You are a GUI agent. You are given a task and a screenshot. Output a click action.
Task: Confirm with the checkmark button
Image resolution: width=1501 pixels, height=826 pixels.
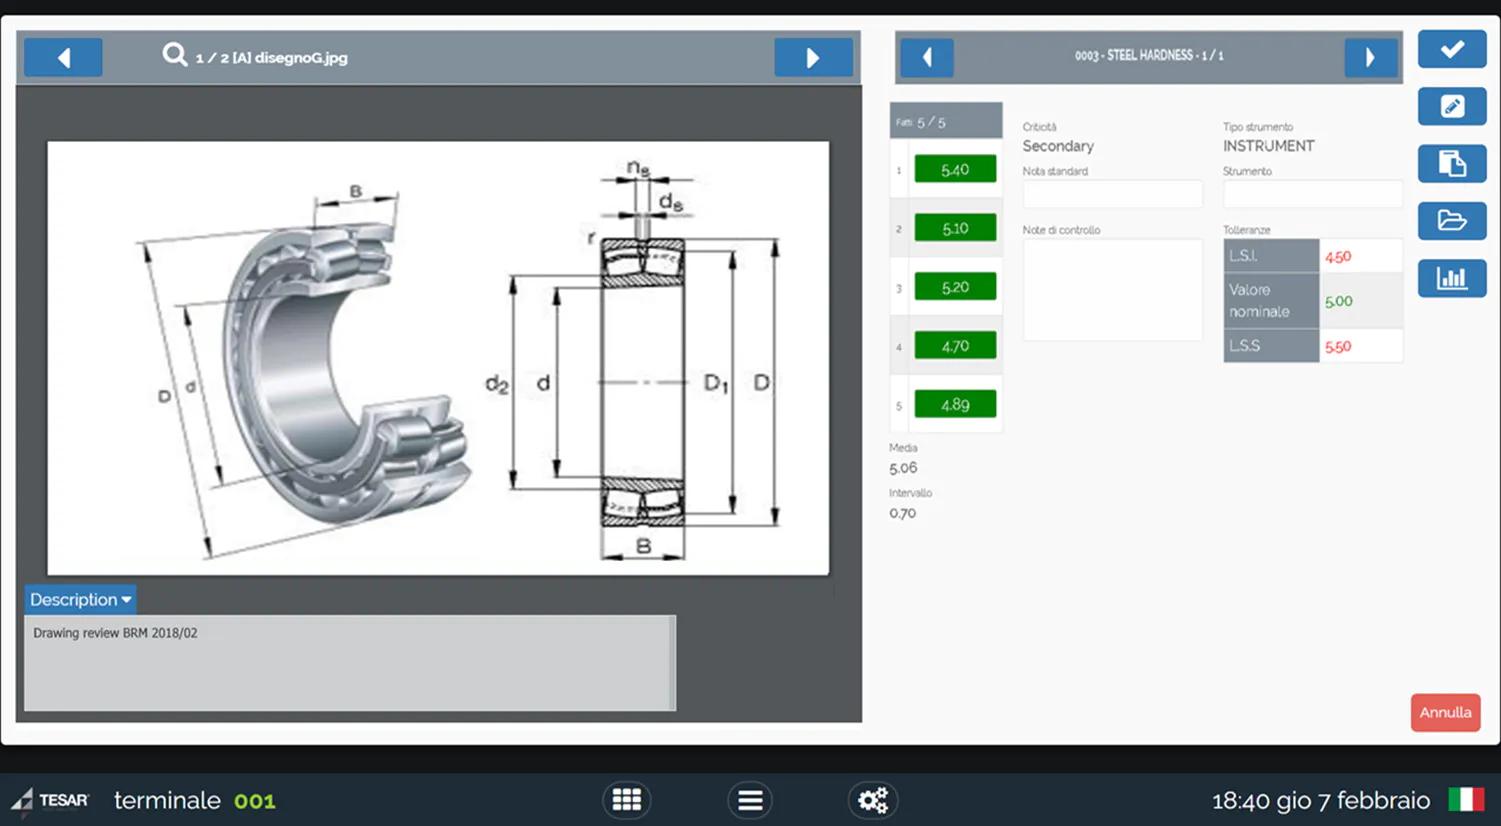click(x=1452, y=49)
